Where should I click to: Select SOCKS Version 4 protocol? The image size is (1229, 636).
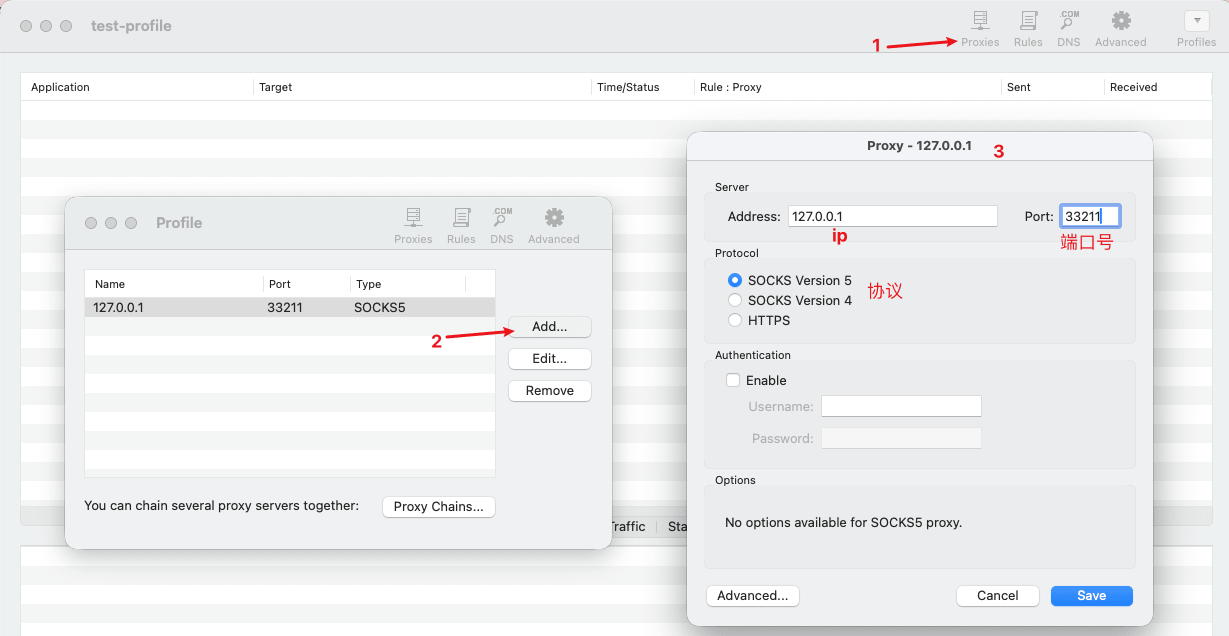point(735,300)
